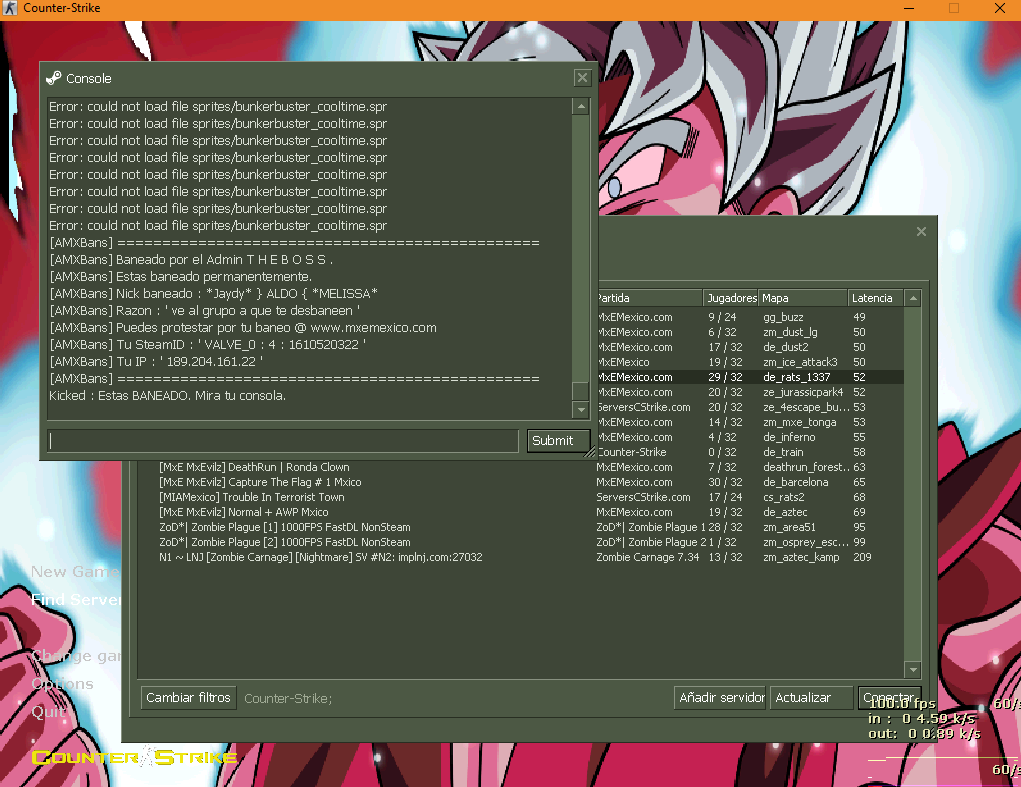Screen dimensions: 1021x787
Task: Select the Zombie Plague [1] 1000FPS server
Action: 521,527
